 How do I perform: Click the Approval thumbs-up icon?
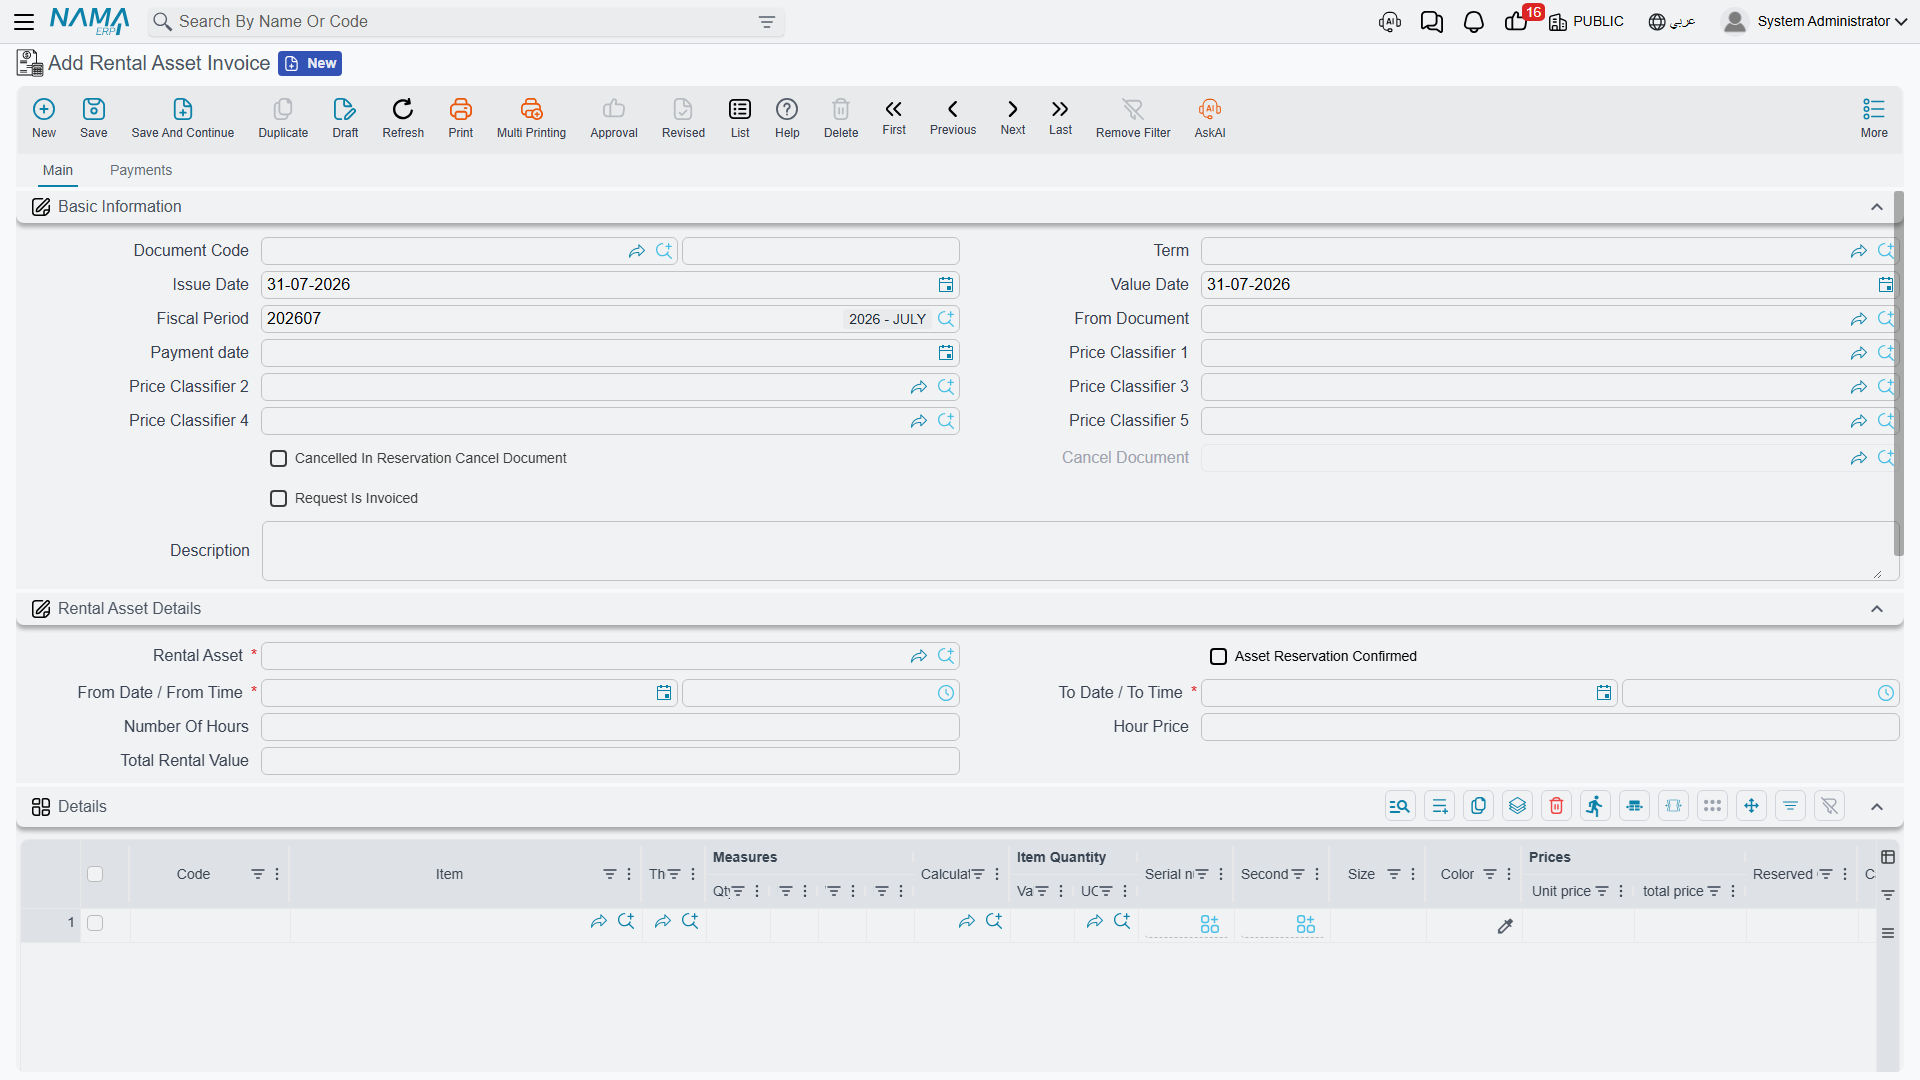coord(614,108)
